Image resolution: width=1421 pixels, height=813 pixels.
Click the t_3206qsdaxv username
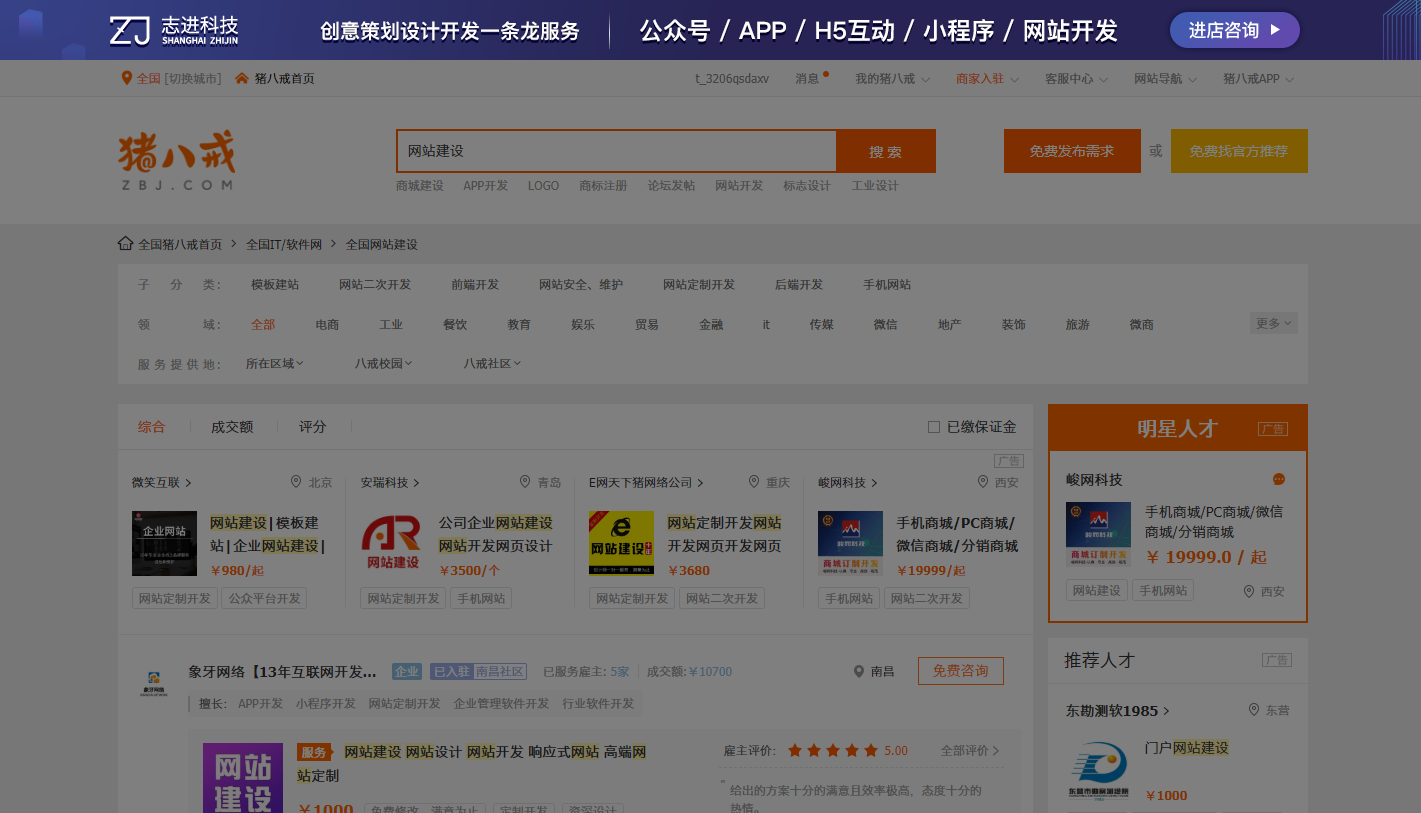tap(732, 78)
